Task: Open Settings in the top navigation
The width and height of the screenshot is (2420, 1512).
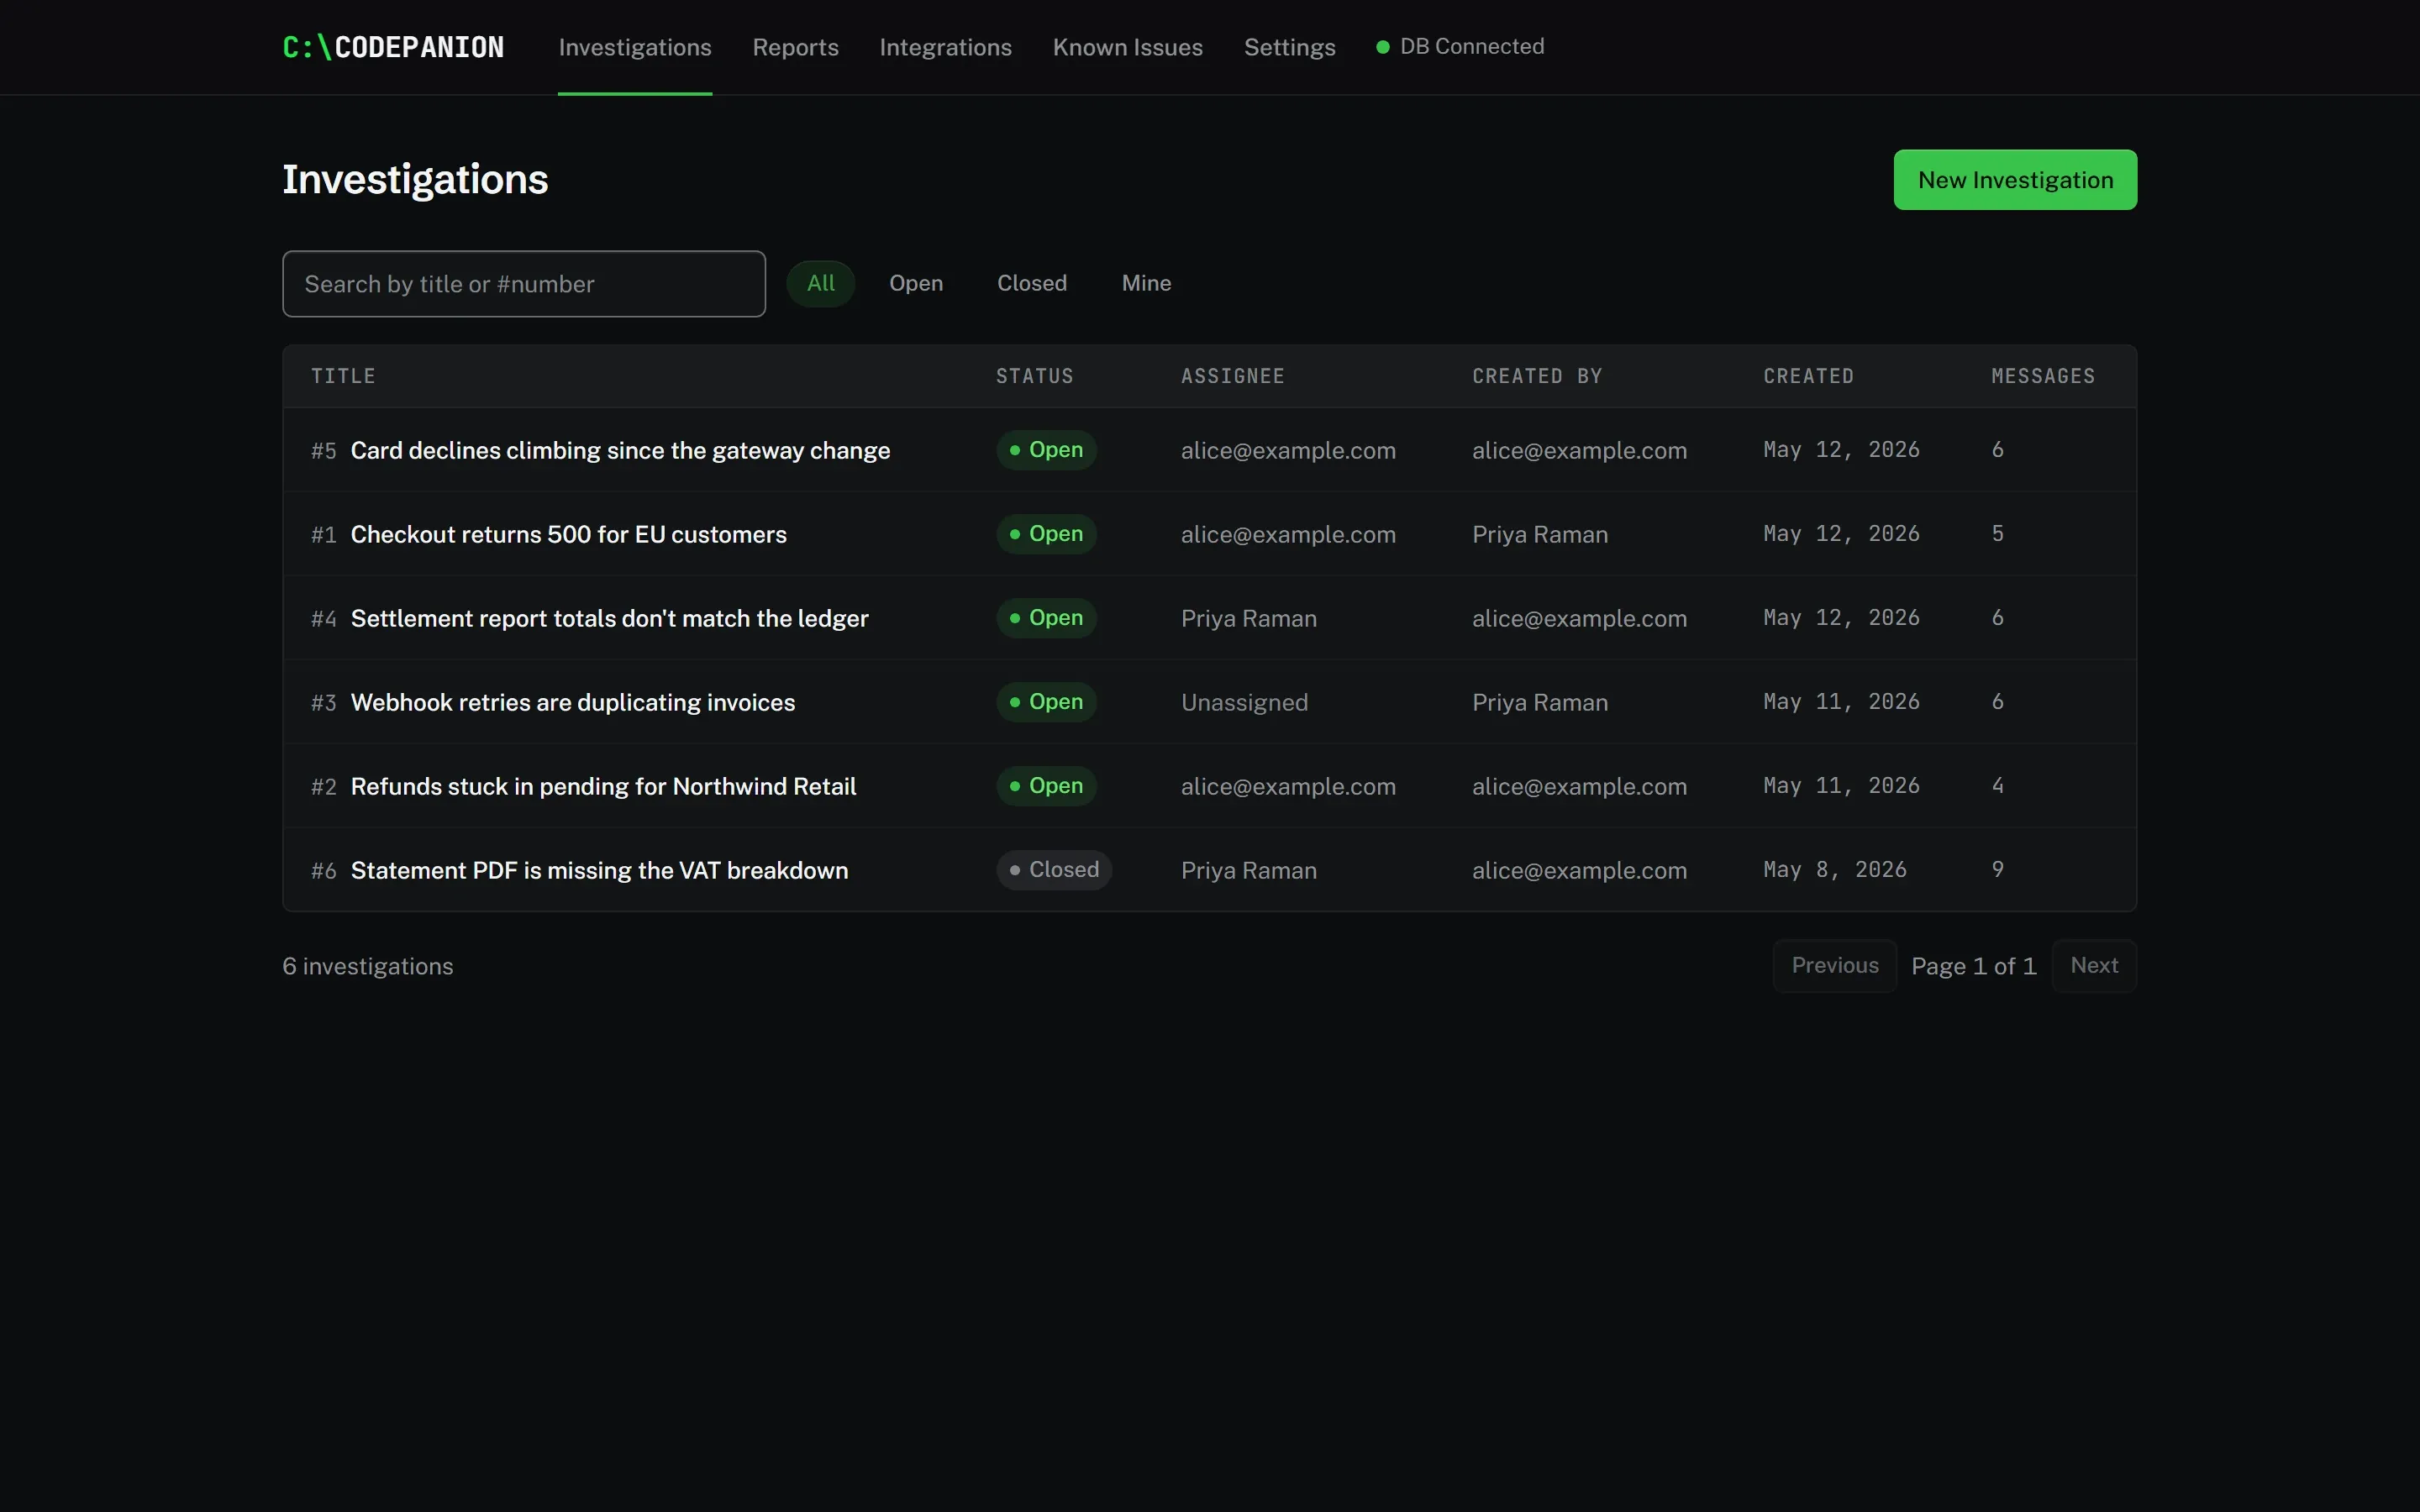Action: 1289,47
